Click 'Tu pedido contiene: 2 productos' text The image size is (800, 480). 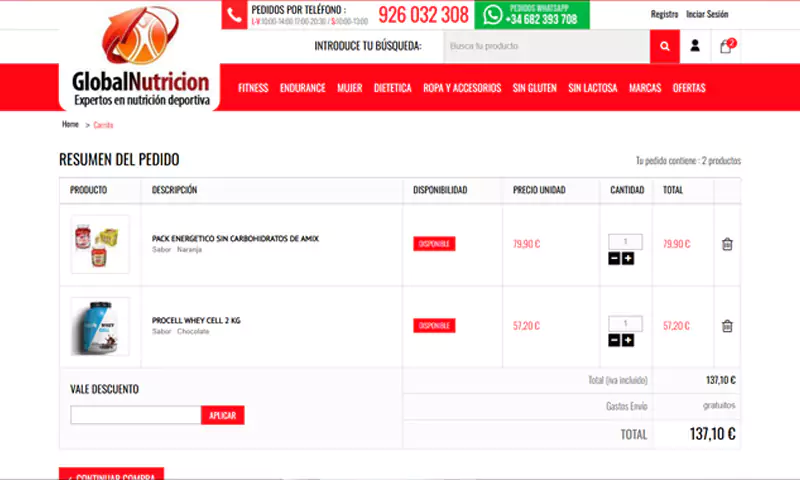pos(688,161)
